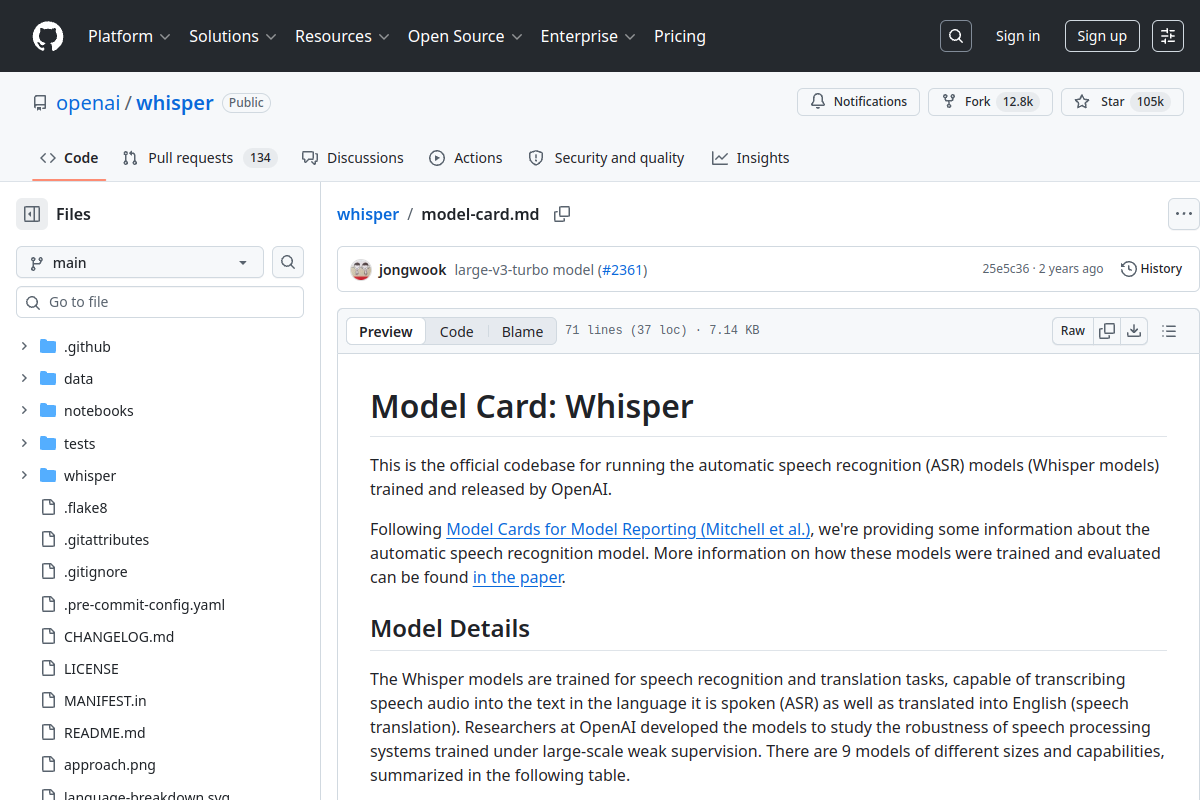Click the Sign in link
The height and width of the screenshot is (800, 1200).
coord(1018,36)
